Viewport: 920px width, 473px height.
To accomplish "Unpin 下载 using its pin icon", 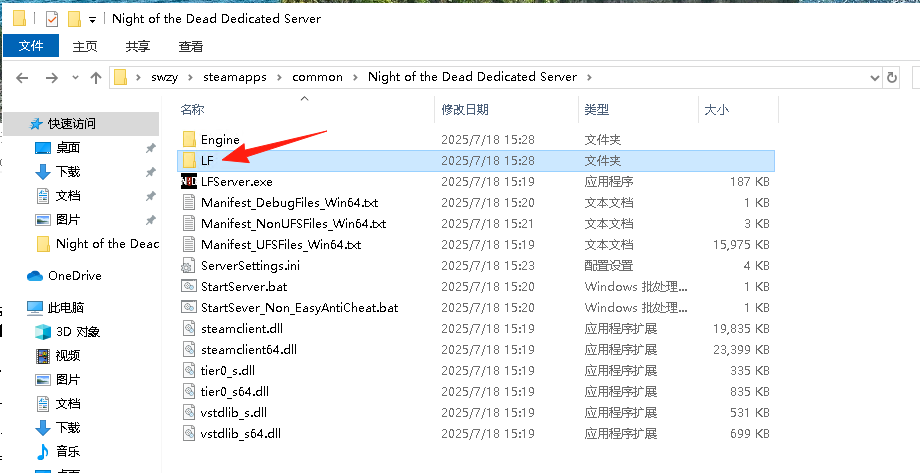I will [x=150, y=172].
